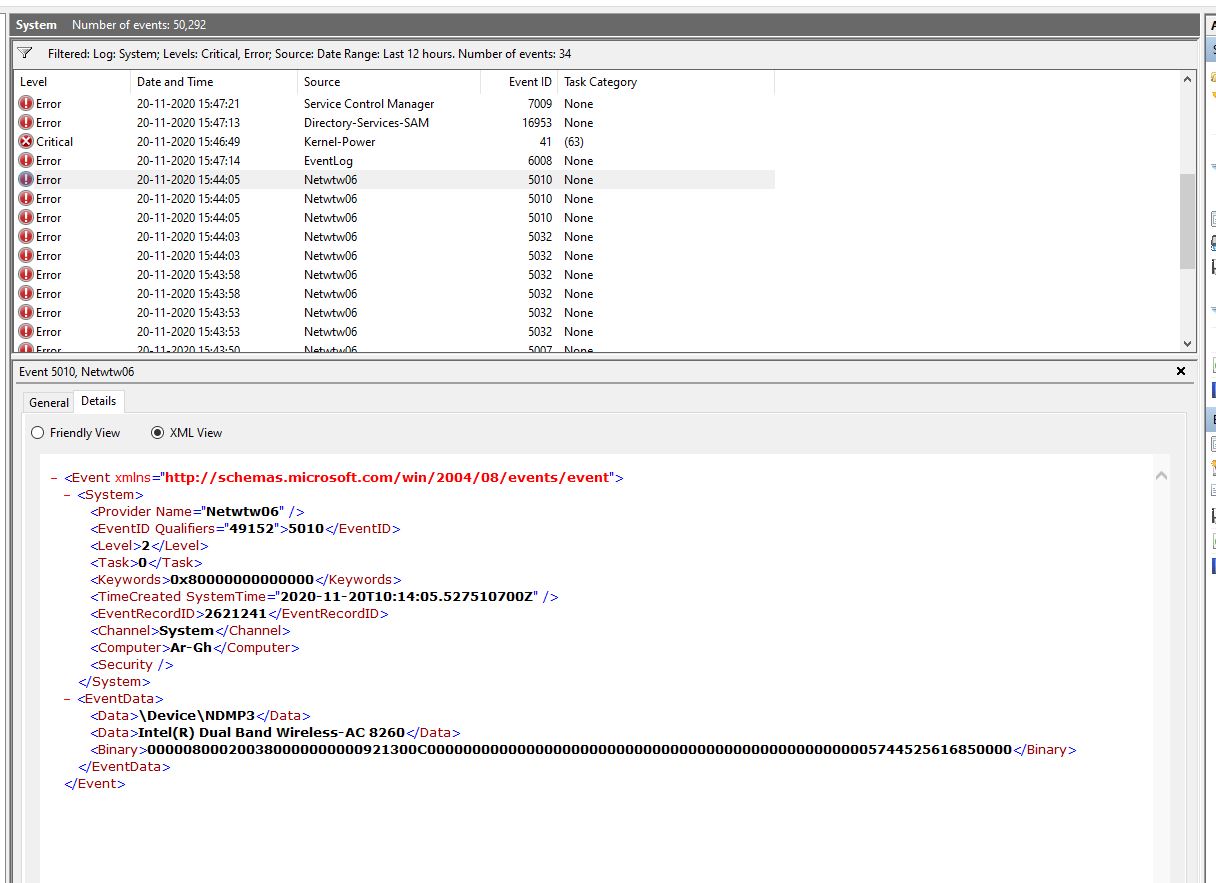Click the Security XML element
Screen dimensions: 1216x883
pyautogui.click(x=132, y=665)
